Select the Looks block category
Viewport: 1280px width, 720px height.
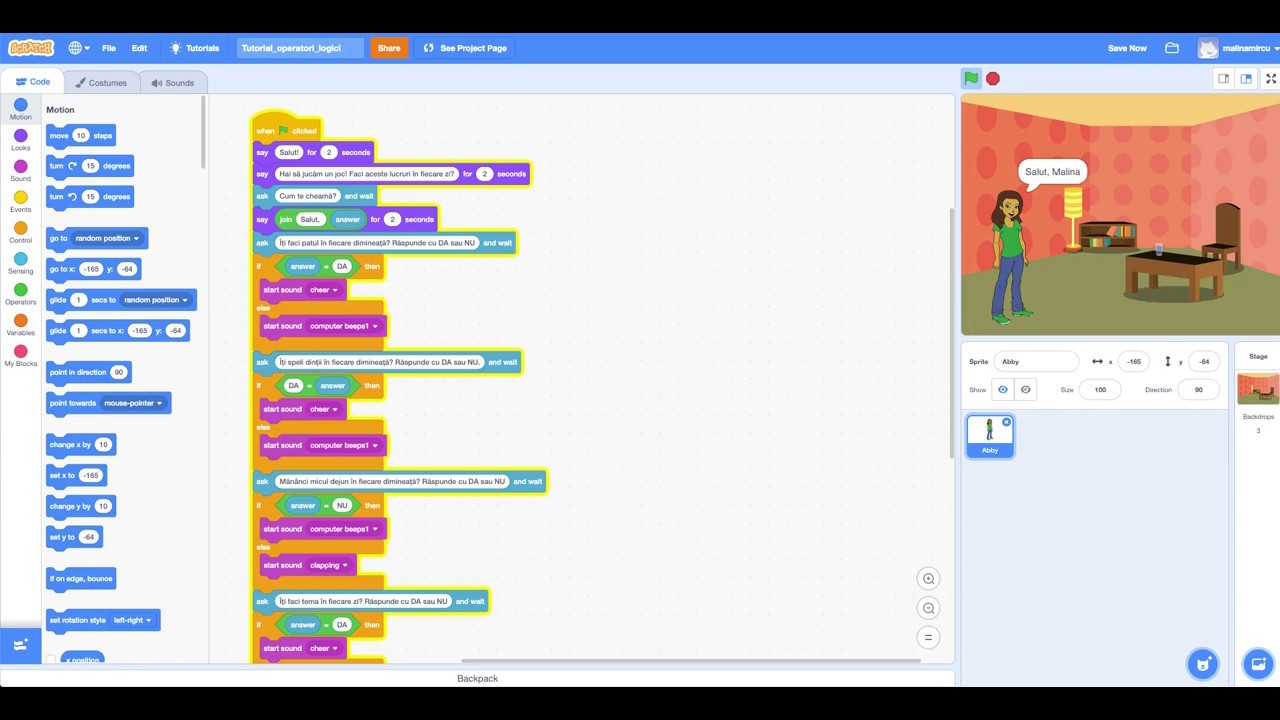(20, 141)
